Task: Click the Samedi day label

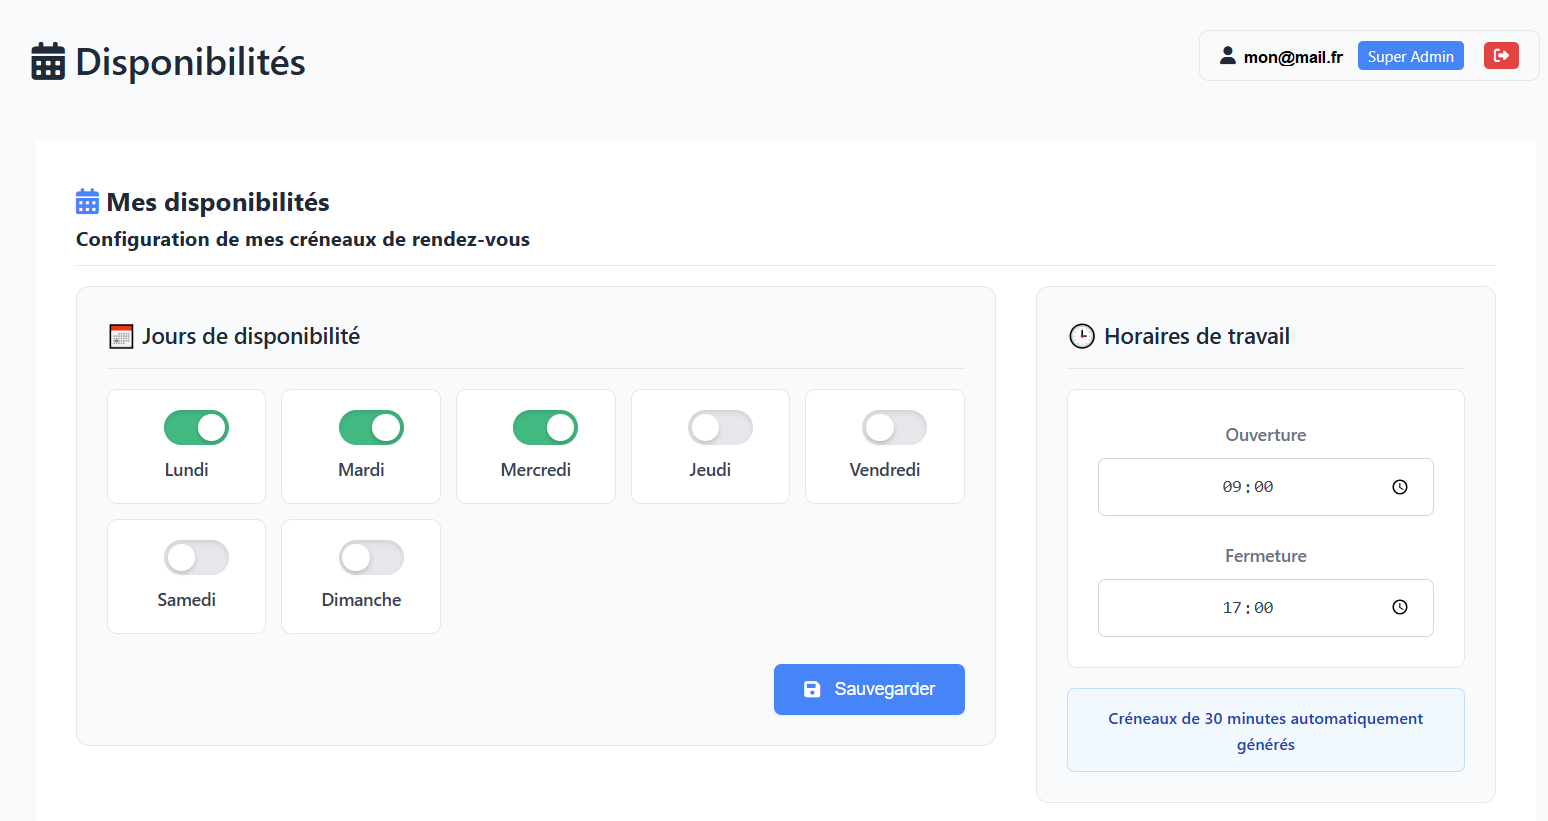Action: 187,600
